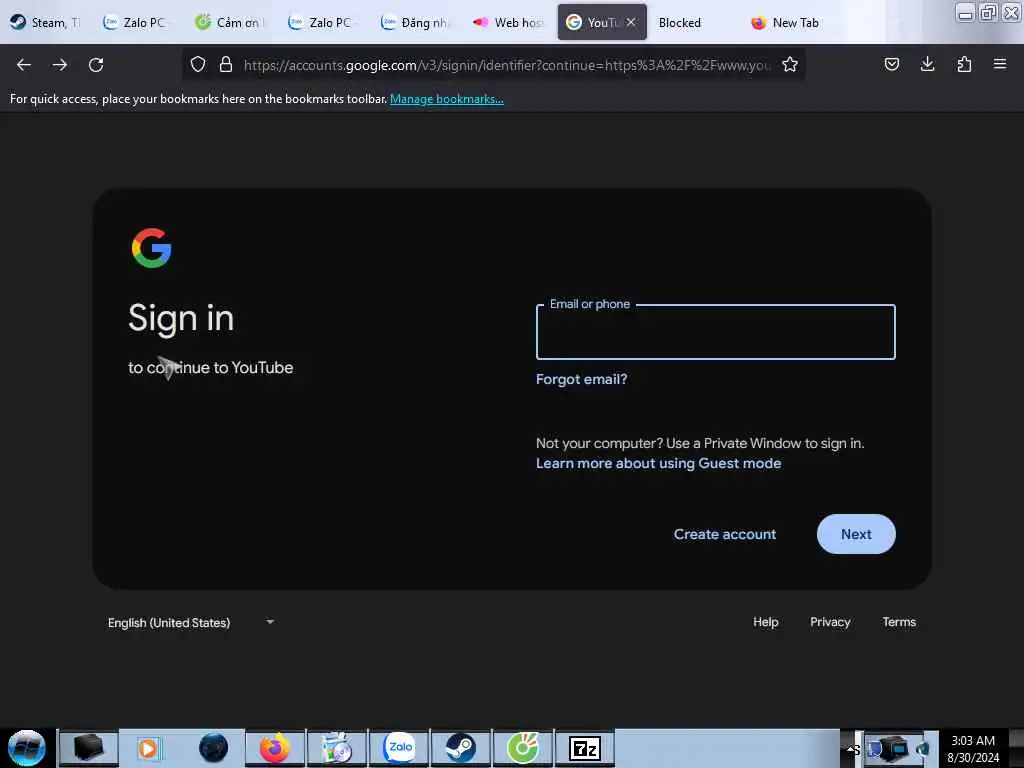This screenshot has height=768, width=1024.
Task: Click the Next button
Action: coord(856,534)
